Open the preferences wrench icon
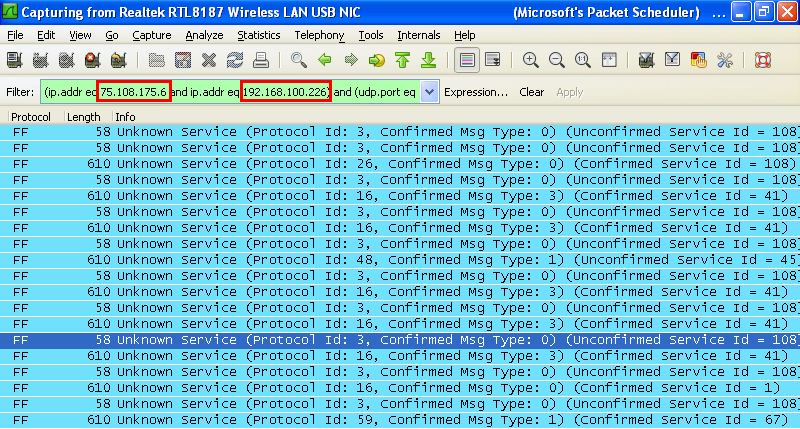Viewport: 800px width, 429px height. point(725,60)
